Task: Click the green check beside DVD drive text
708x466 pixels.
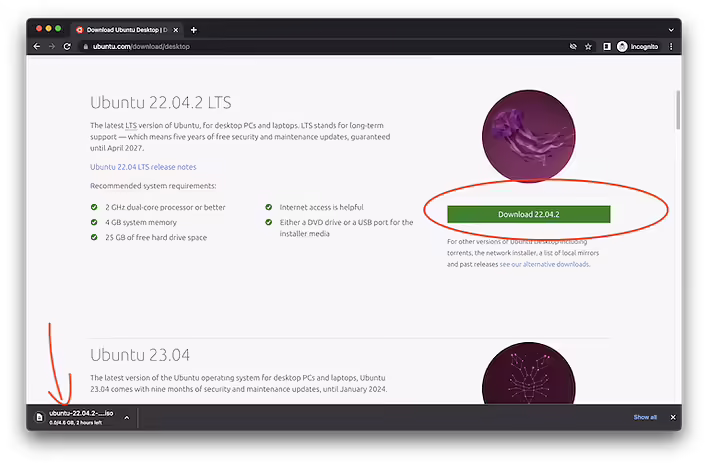Action: (269, 222)
